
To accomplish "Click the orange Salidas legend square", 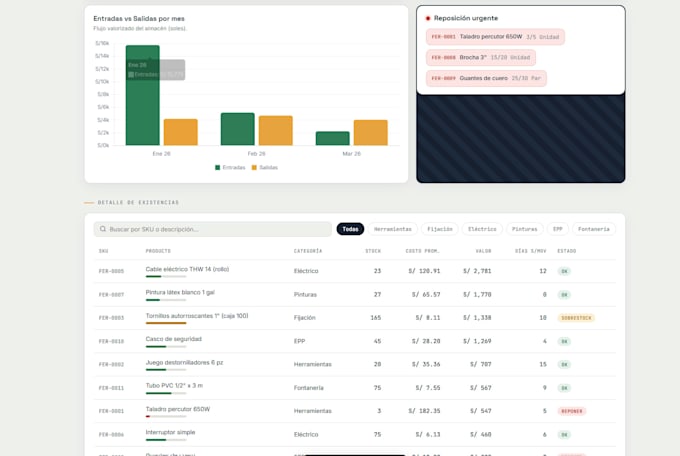I will 254,167.
